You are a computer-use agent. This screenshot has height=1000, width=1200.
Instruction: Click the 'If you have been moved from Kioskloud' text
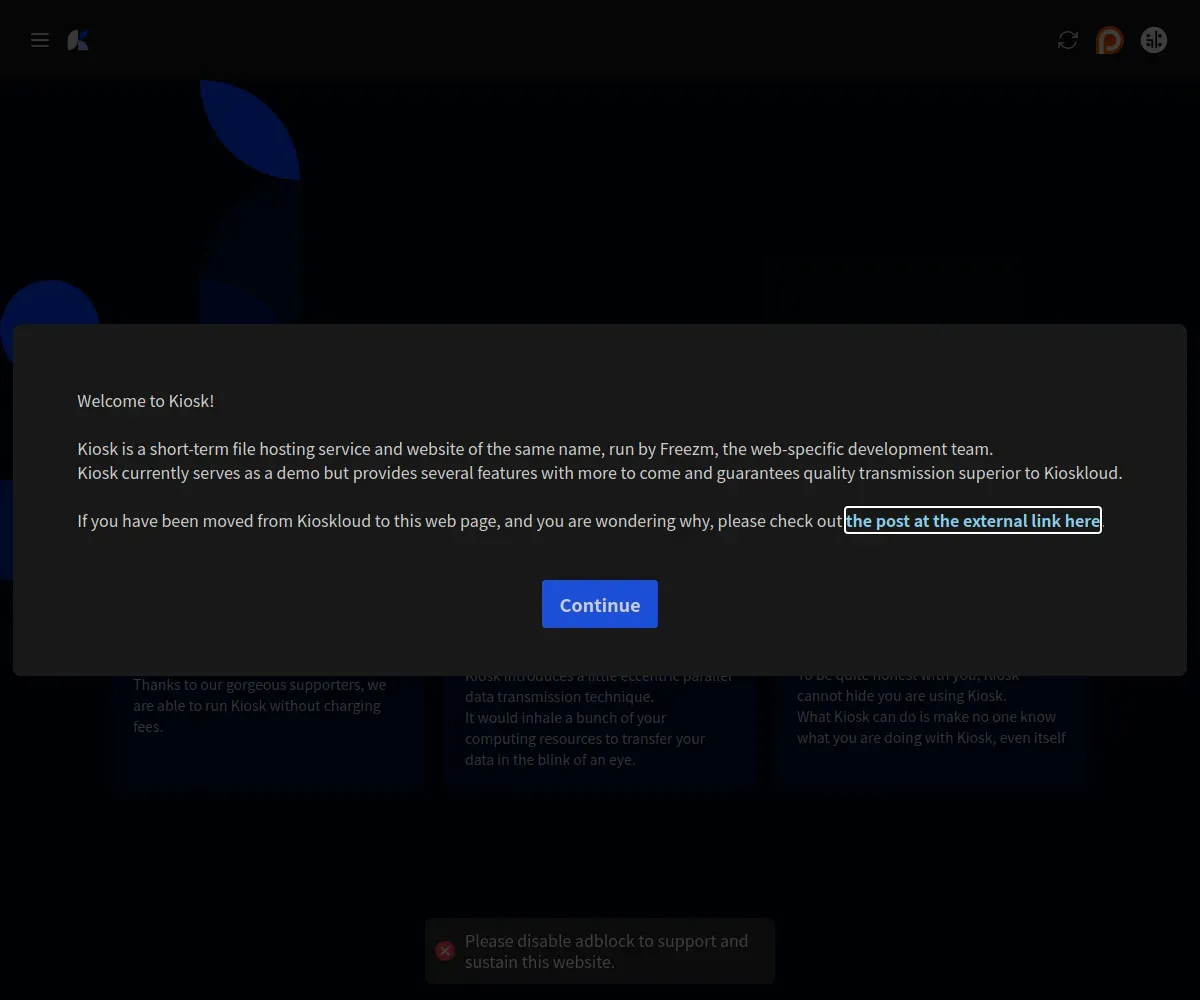click(x=460, y=521)
